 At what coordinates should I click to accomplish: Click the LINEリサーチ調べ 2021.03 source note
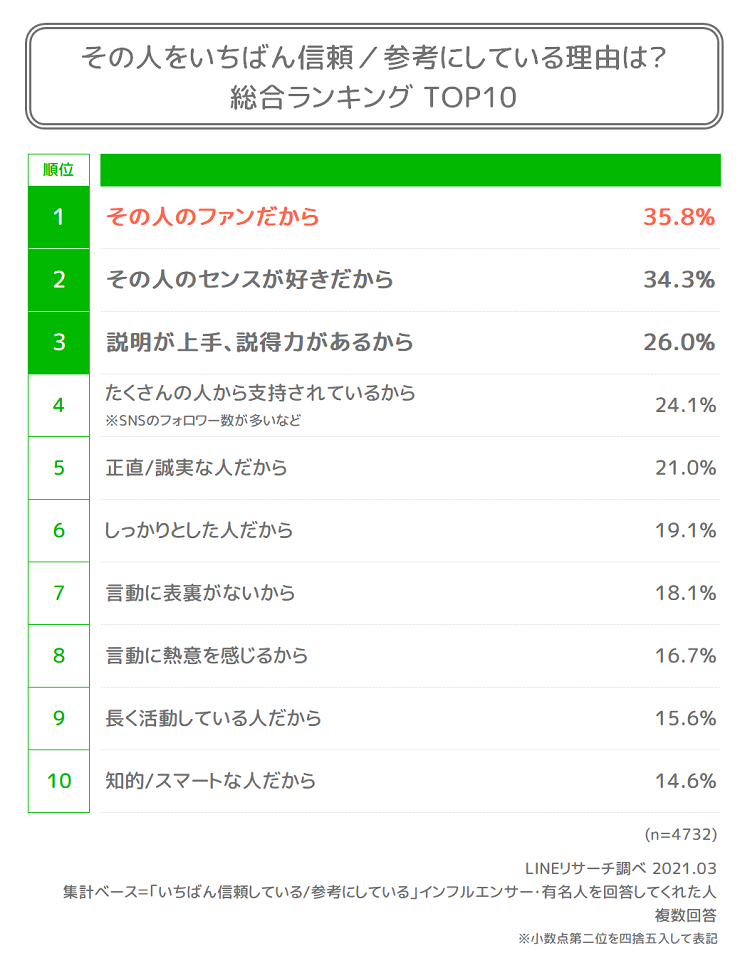coord(620,869)
